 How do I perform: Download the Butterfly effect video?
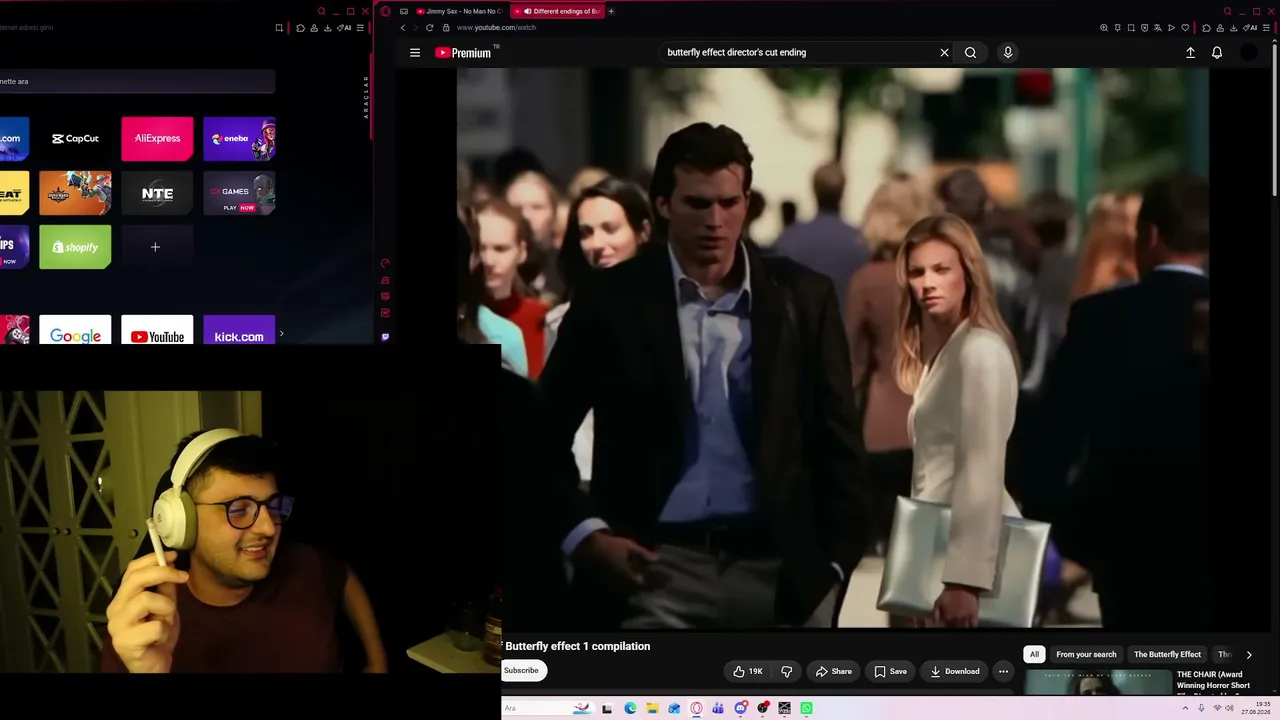point(954,671)
